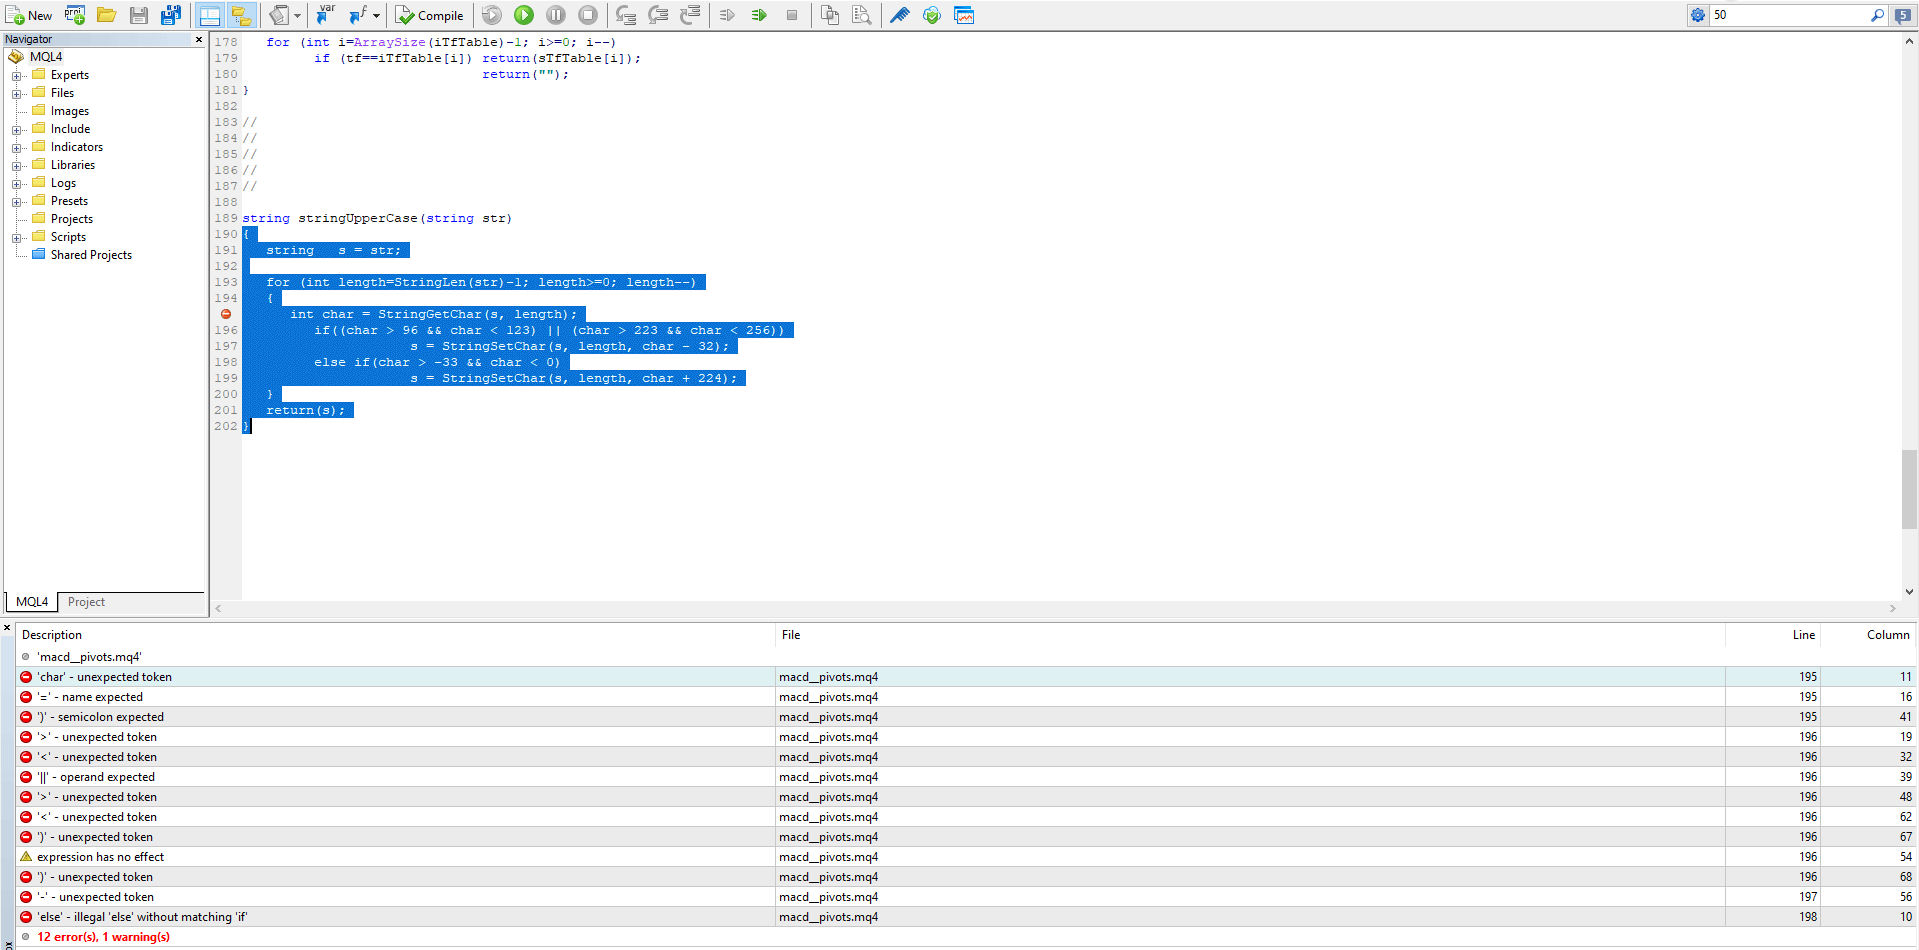Expand the Libraries folder

point(16,166)
